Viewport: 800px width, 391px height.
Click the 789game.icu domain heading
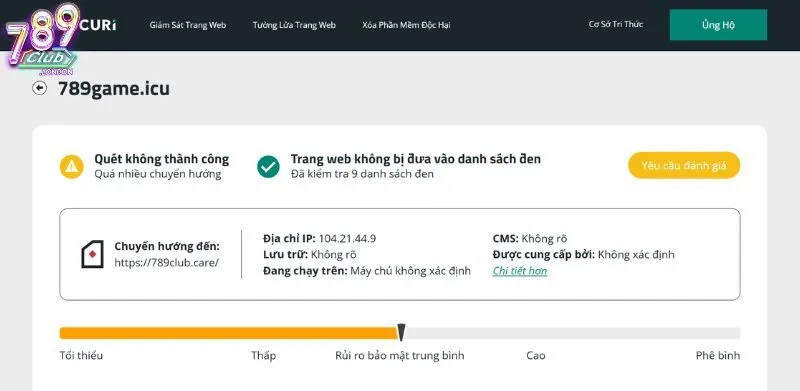coord(114,89)
